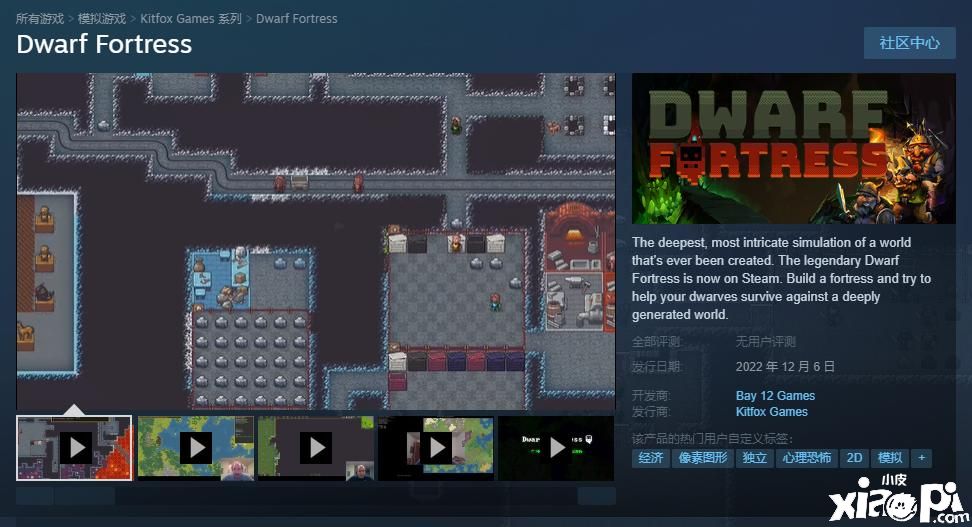Play the first fortress trailer thumbnail

point(74,448)
